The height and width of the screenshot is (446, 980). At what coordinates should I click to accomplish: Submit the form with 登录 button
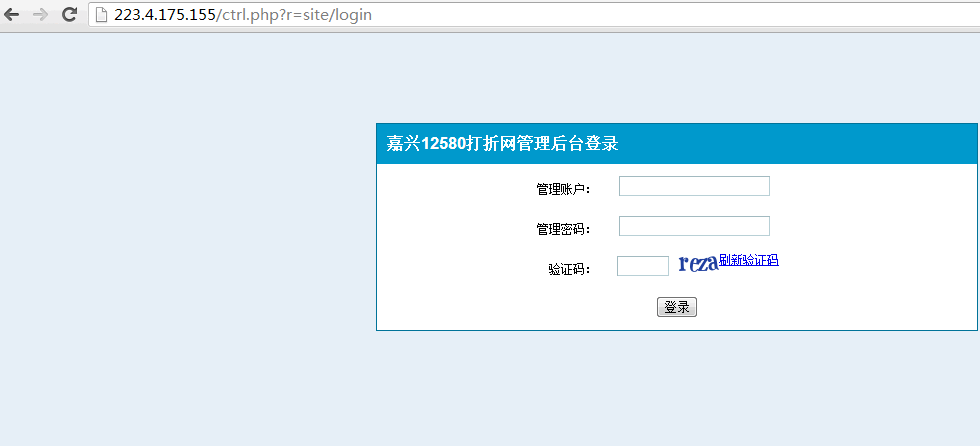click(x=677, y=307)
